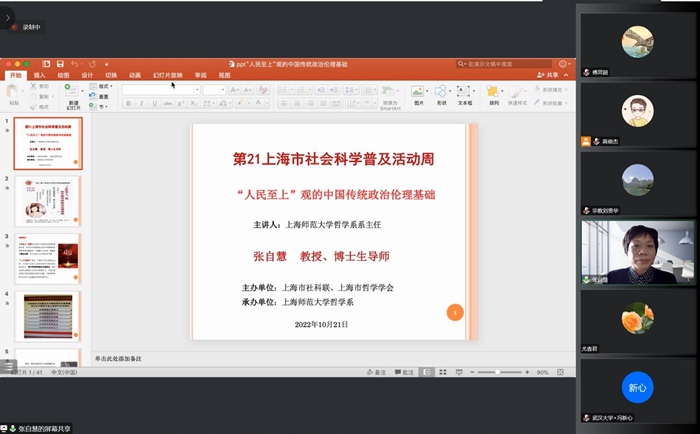Open the 插入 ribbon tab

pos(40,75)
